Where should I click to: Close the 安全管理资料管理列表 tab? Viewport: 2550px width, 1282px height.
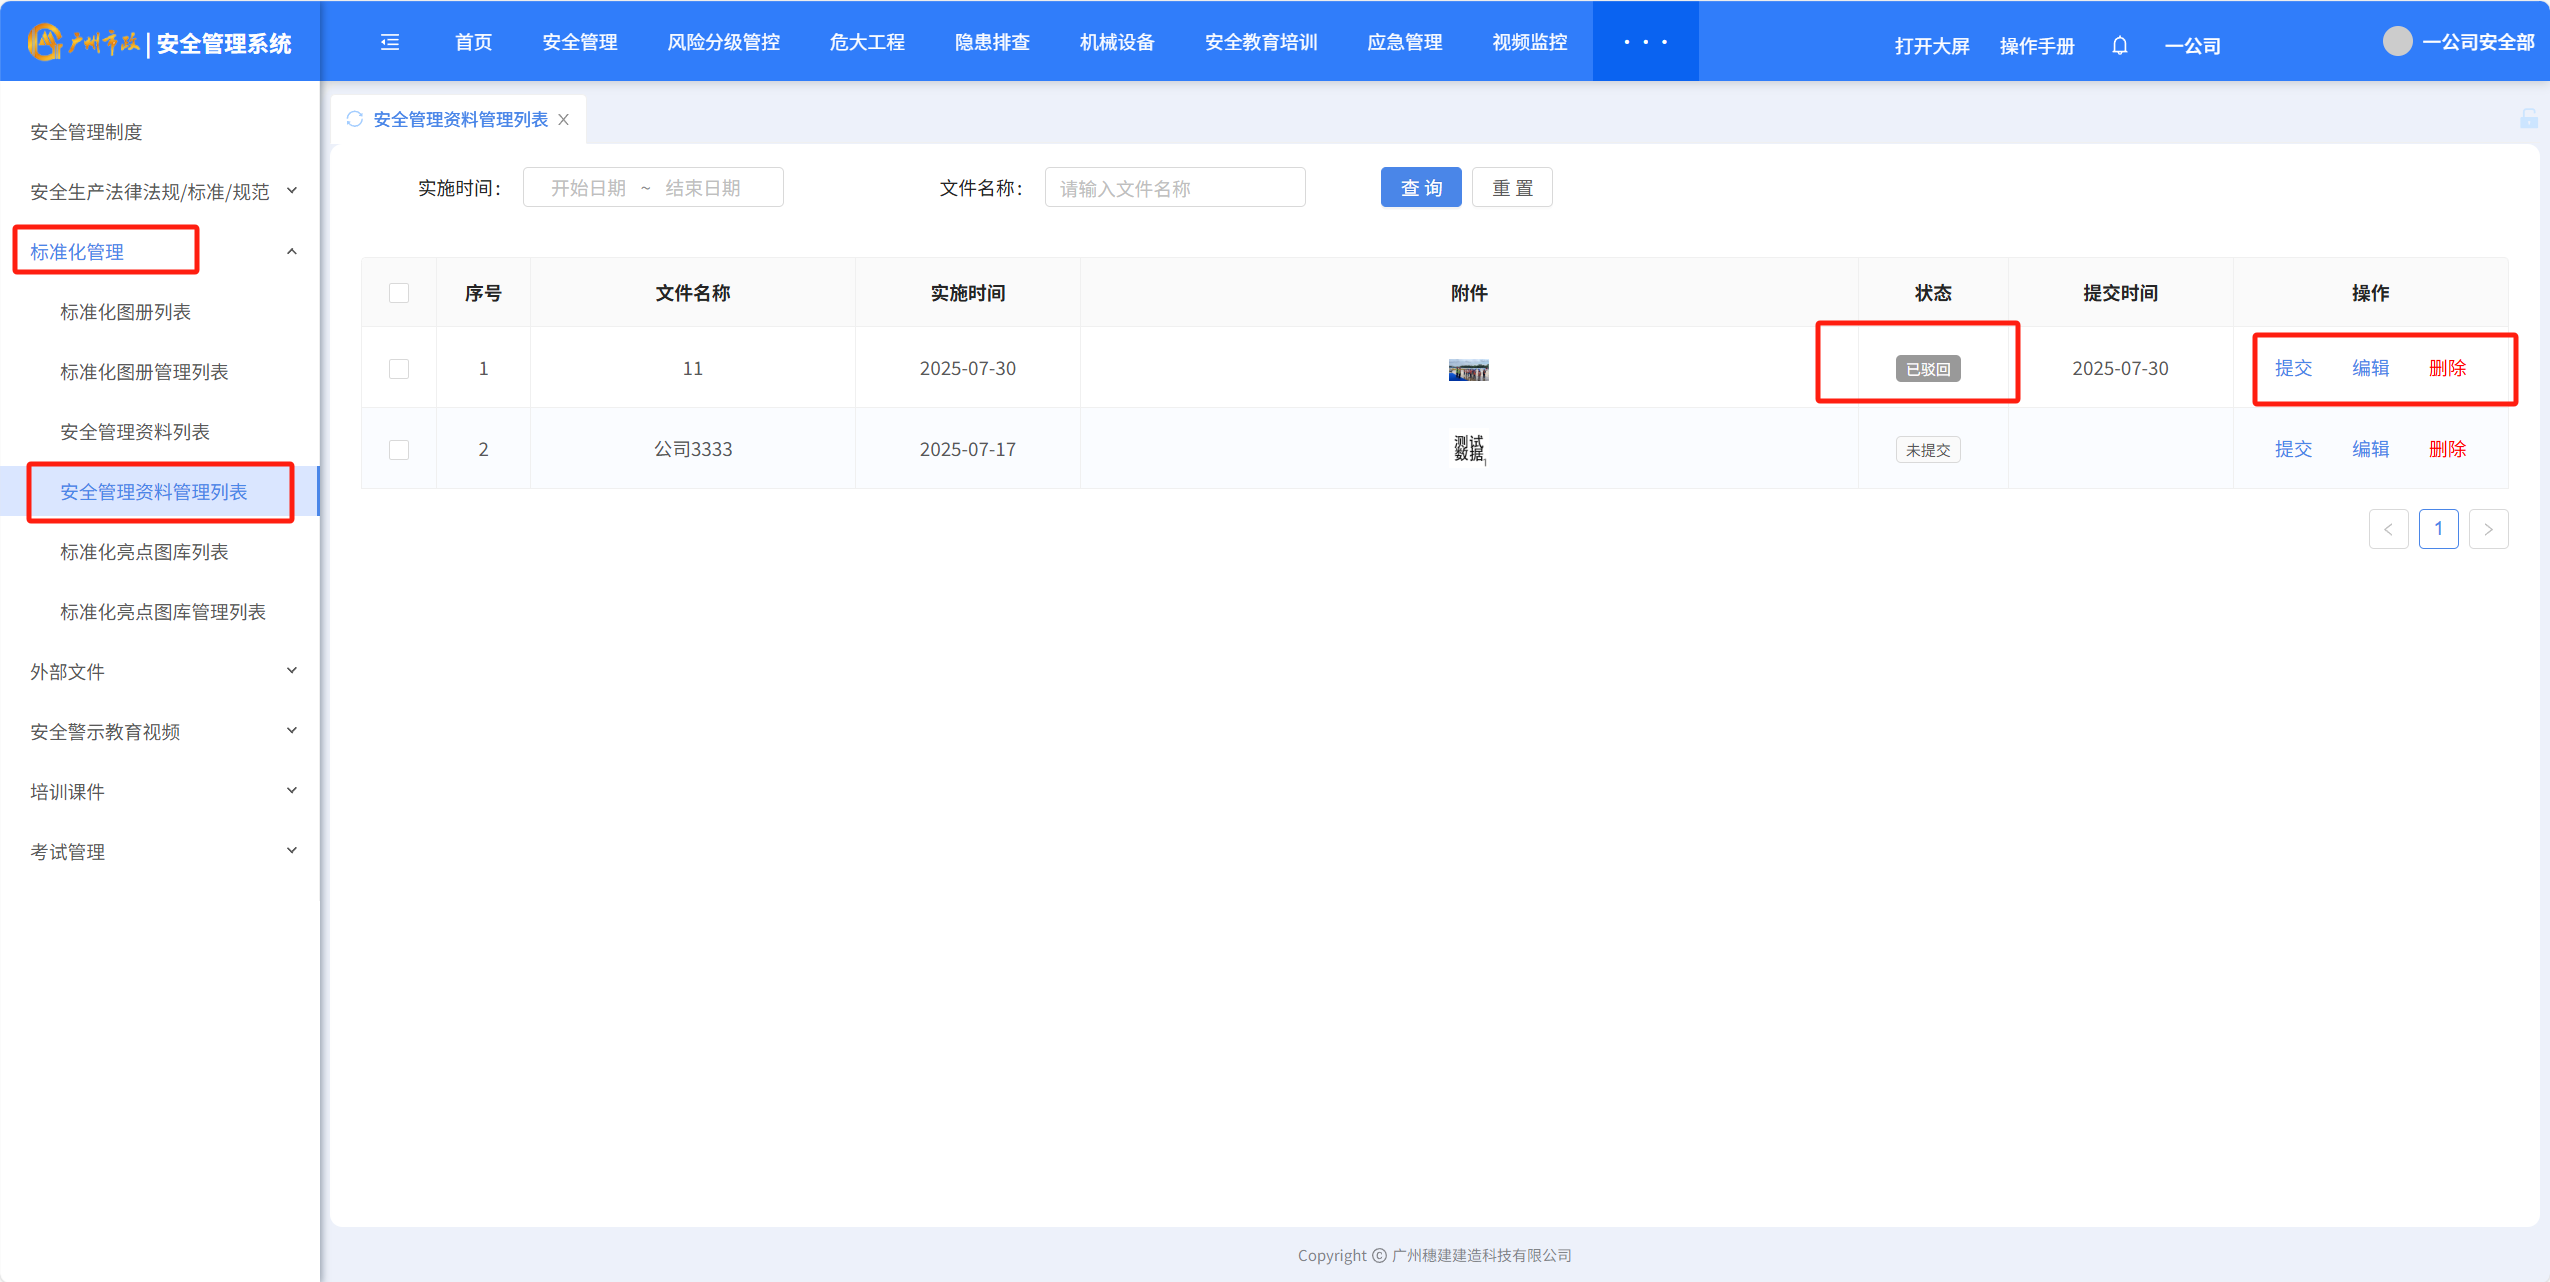tap(564, 119)
